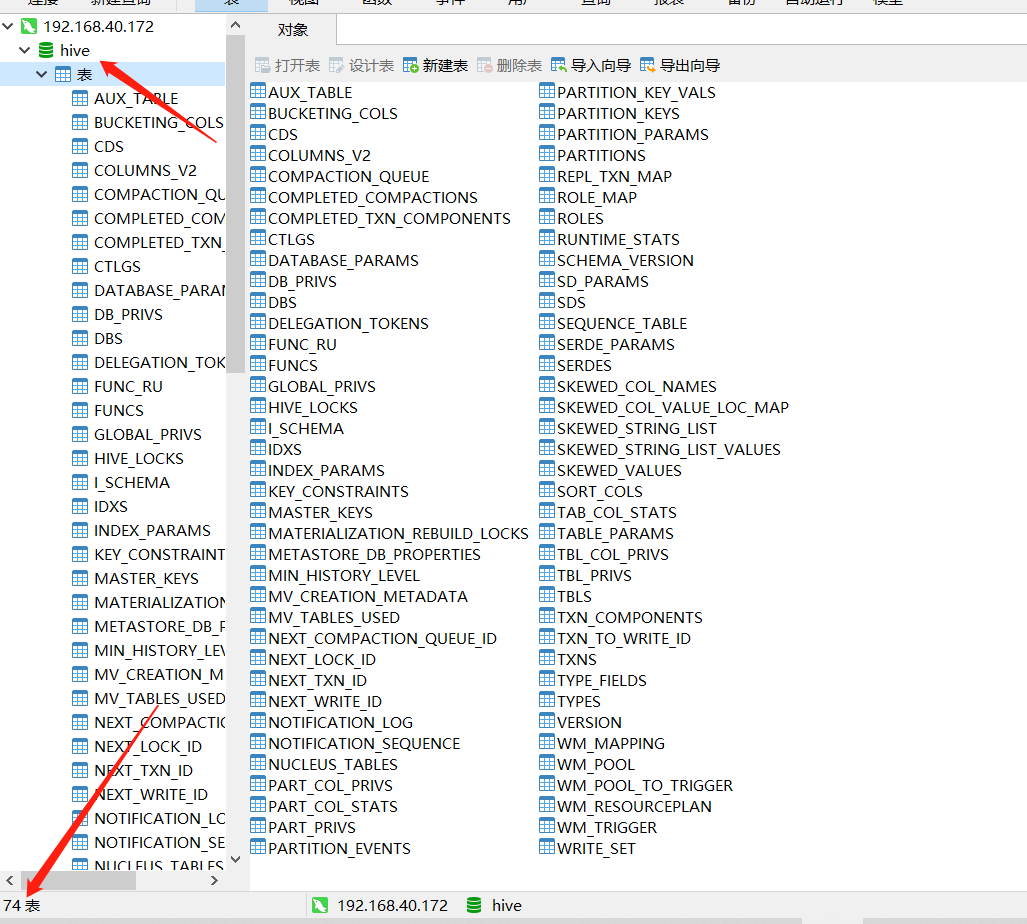1027x924 pixels.
Task: Select FUNC_RU in the tree
Action: [128, 387]
